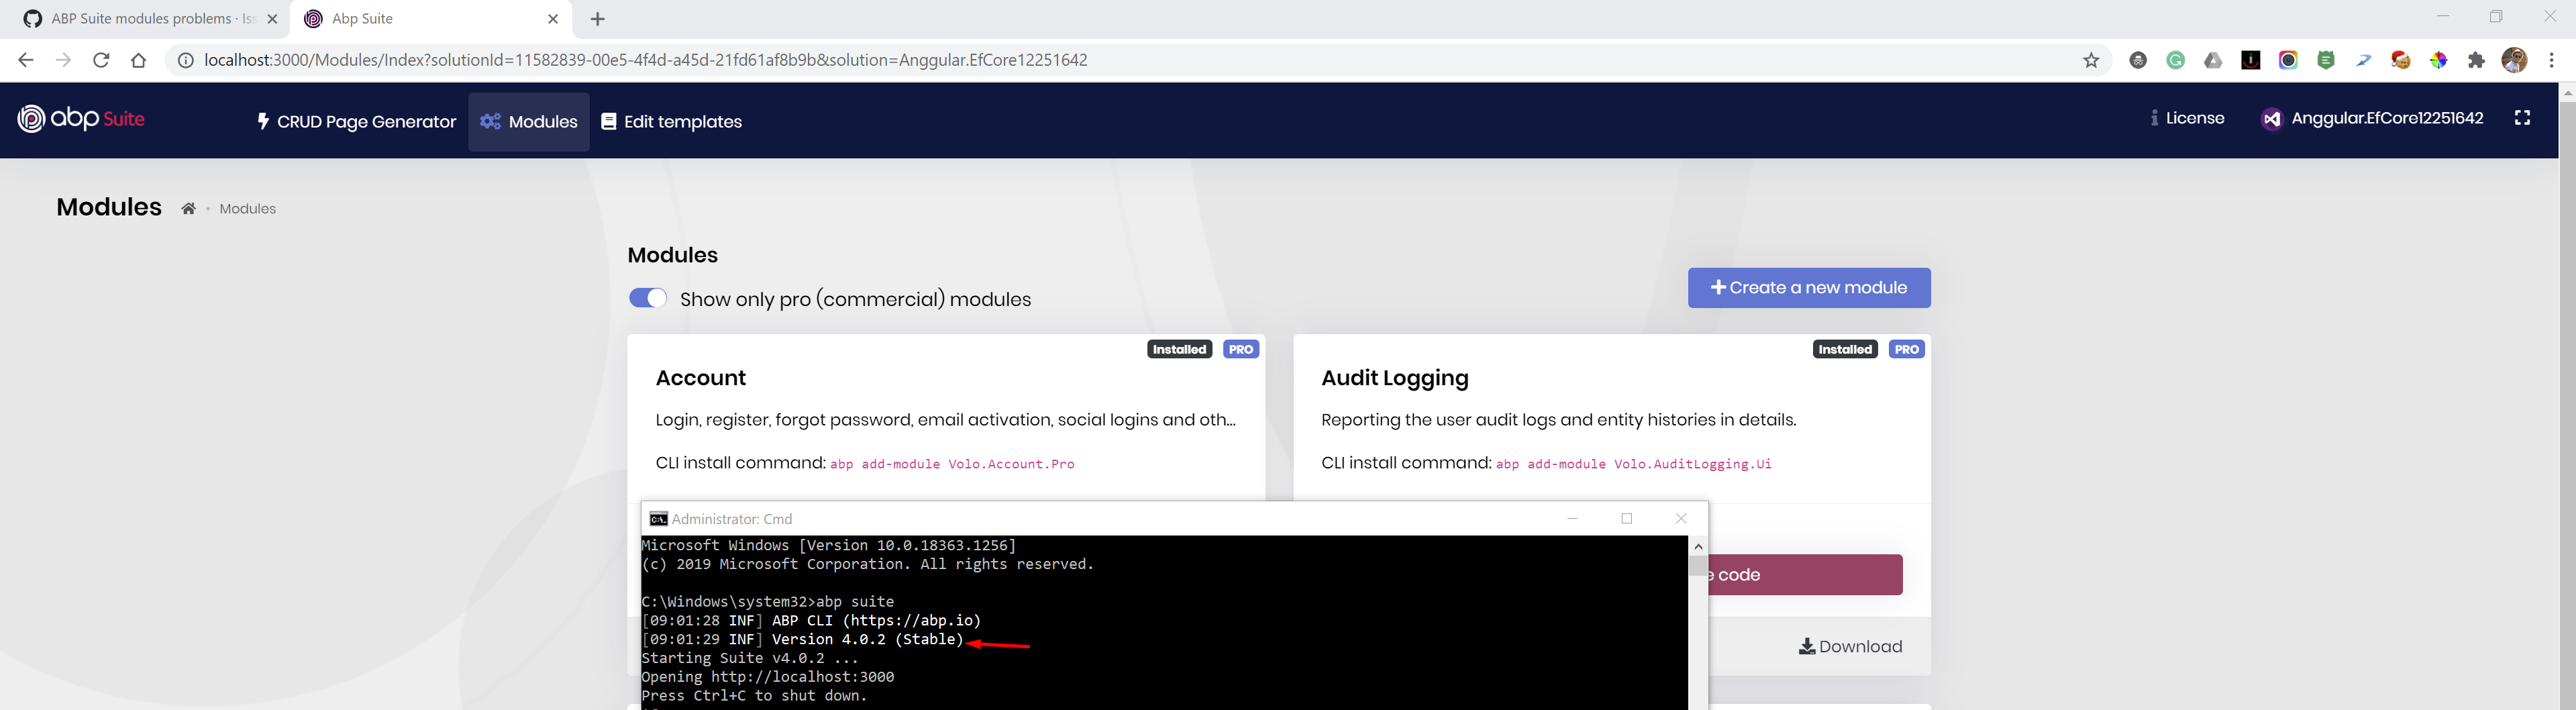This screenshot has height=710, width=2576.
Task: Click the browser extensions puzzle piece icon
Action: [x=2477, y=60]
